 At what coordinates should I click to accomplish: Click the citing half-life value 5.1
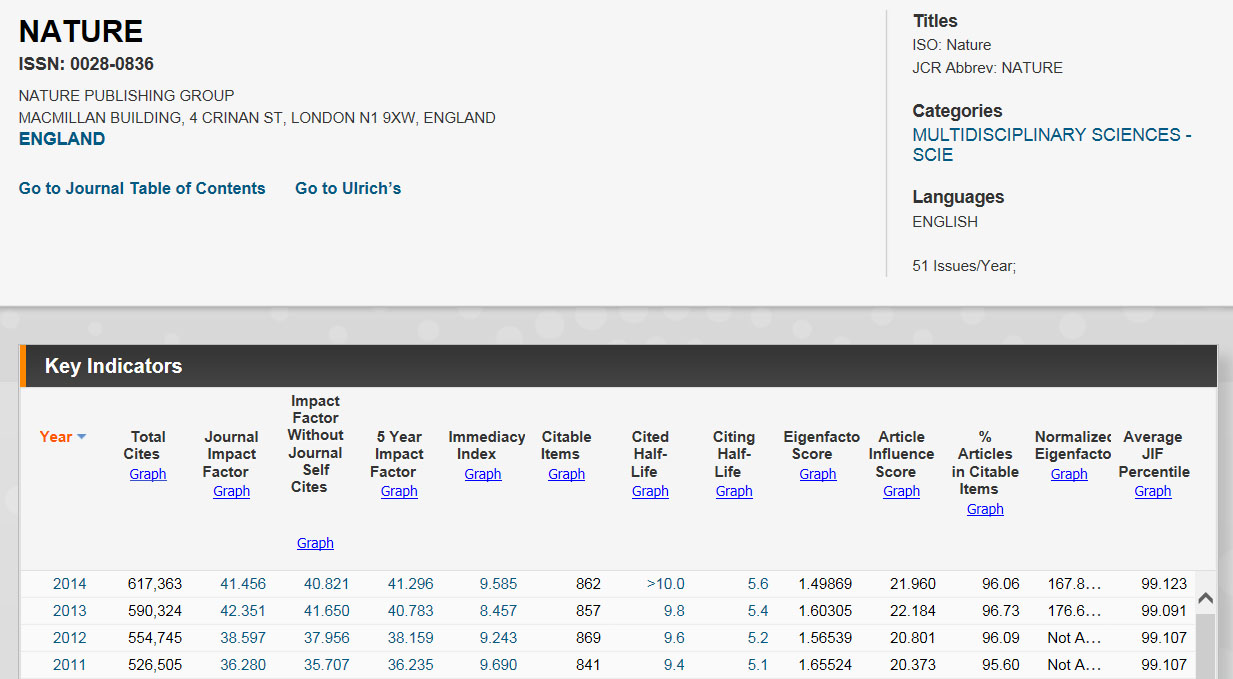point(758,665)
